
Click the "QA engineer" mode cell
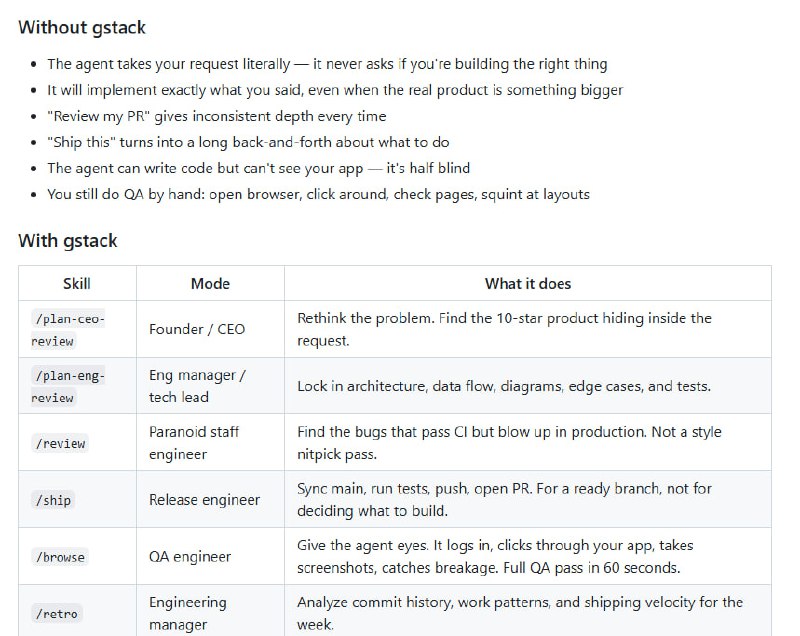[x=190, y=557]
